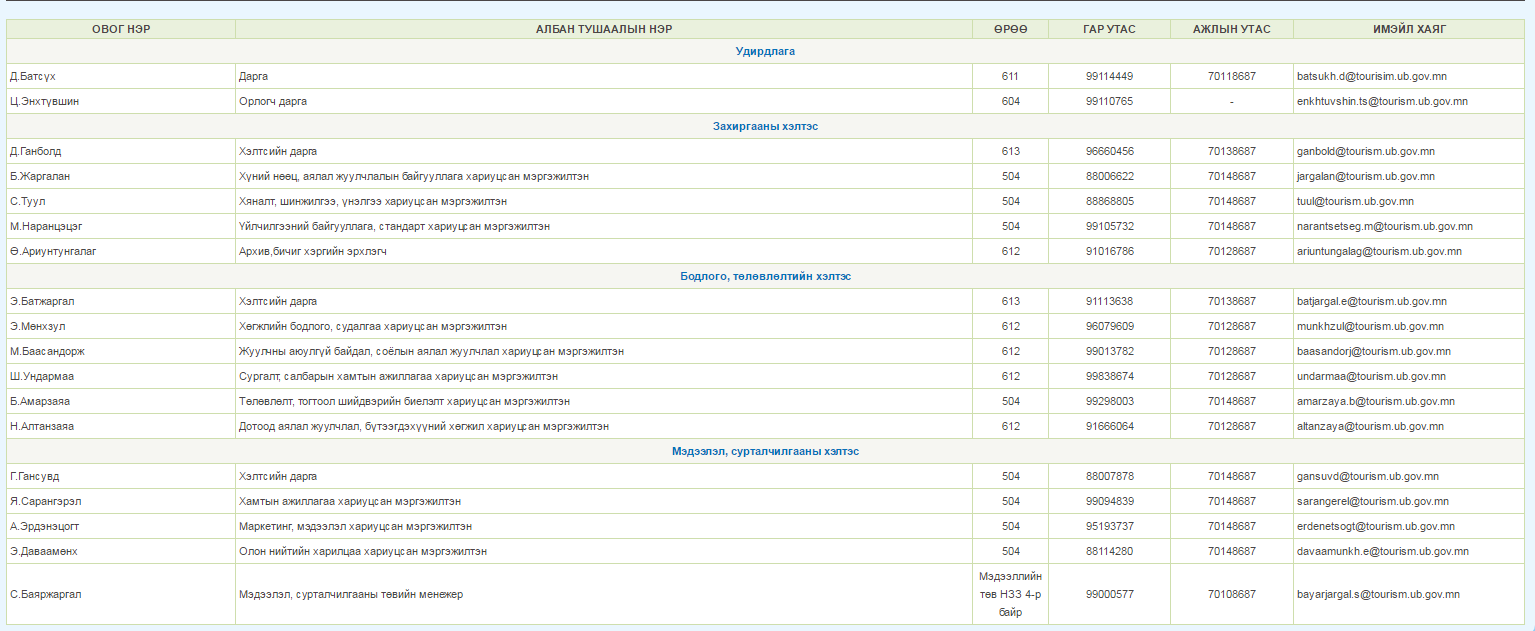Click the name Я.Сарангэрэл
The height and width of the screenshot is (631, 1535).
pyautogui.click(x=45, y=501)
